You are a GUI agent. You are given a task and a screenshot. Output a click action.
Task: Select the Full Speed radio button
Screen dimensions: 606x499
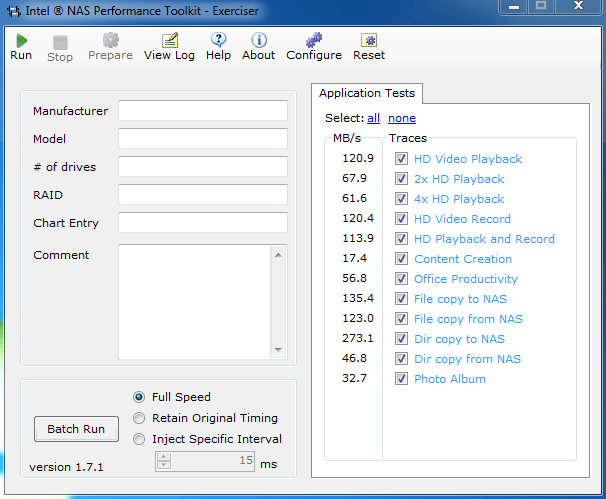point(140,397)
